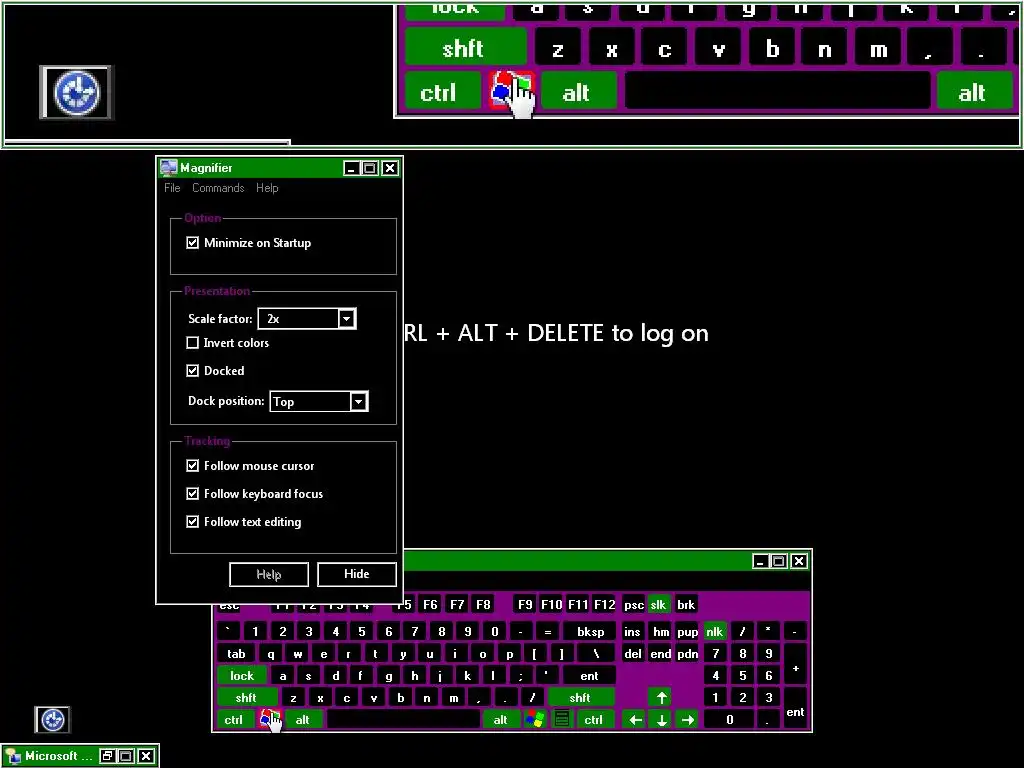Click the Help button in Magnifier dialog

point(268,574)
